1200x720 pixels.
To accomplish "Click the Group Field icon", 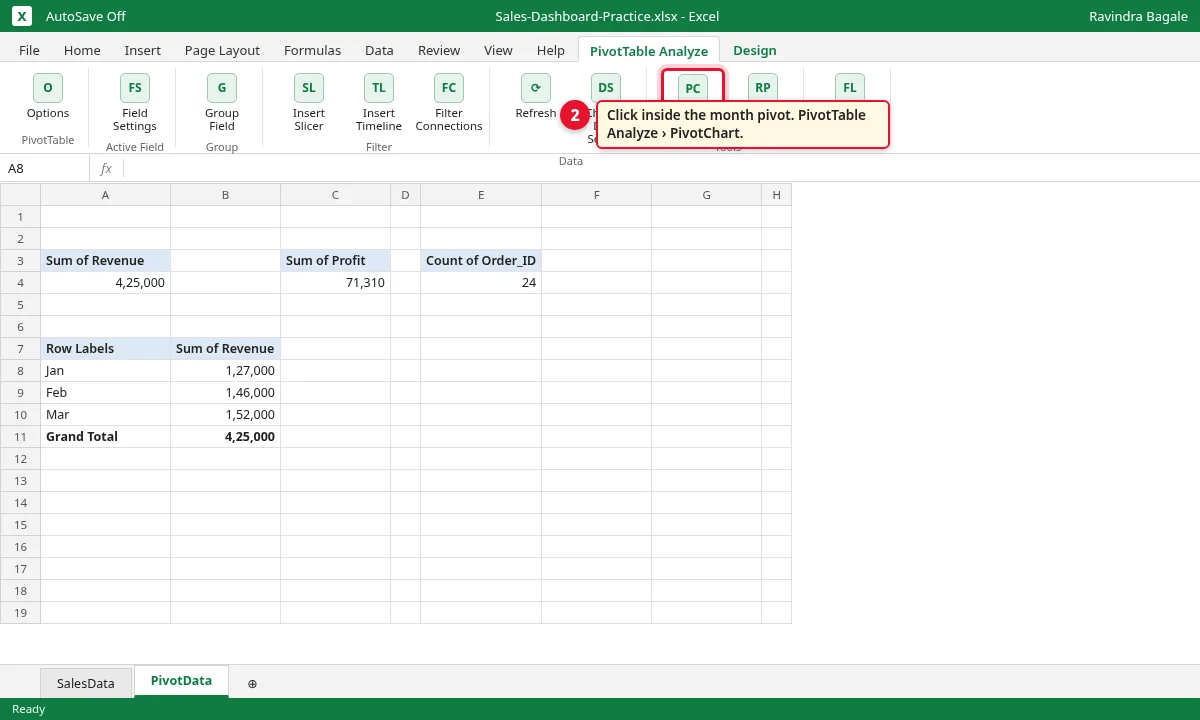I will click(x=222, y=88).
